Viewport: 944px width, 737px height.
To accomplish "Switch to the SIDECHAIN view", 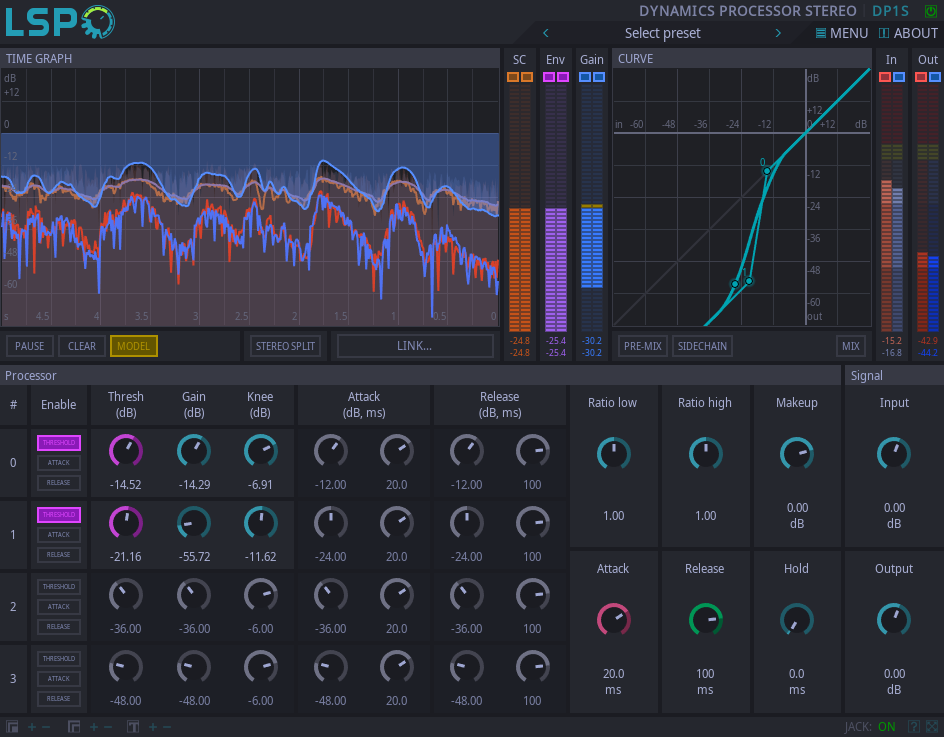I will [702, 345].
